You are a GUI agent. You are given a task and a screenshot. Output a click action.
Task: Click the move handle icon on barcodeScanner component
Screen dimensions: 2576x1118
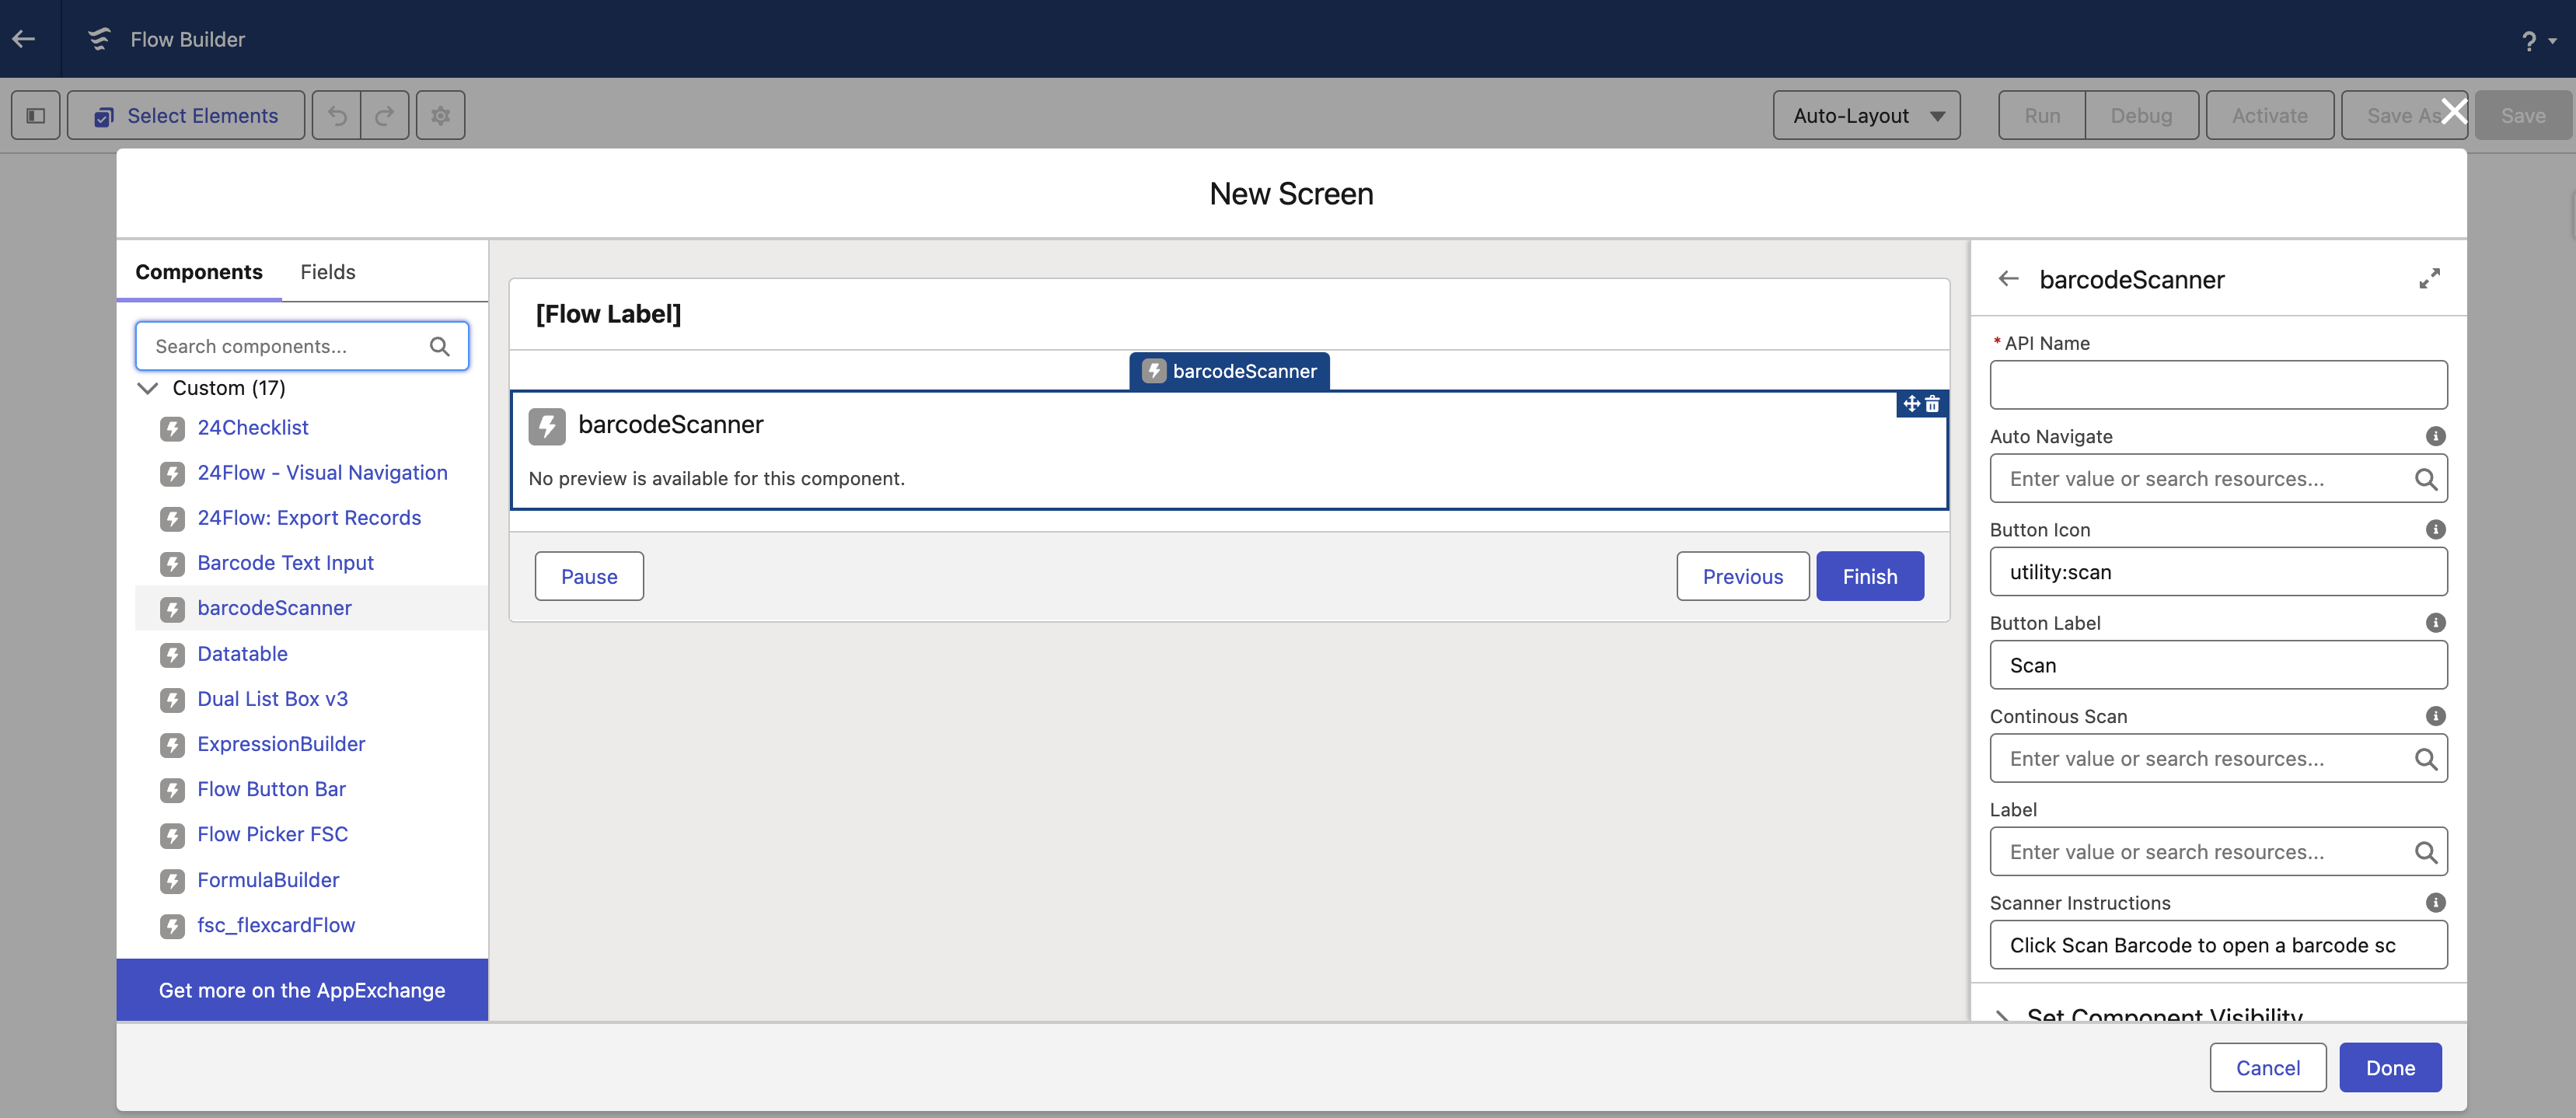(1911, 404)
